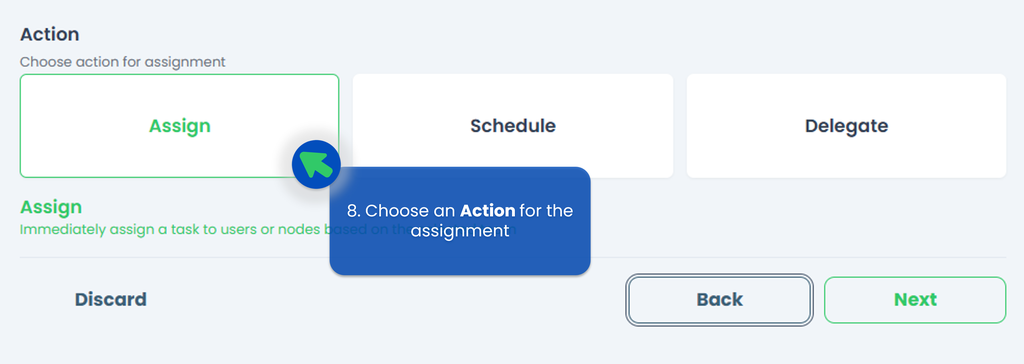Proceed using the green Next button
The height and width of the screenshot is (364, 1024).
point(915,300)
